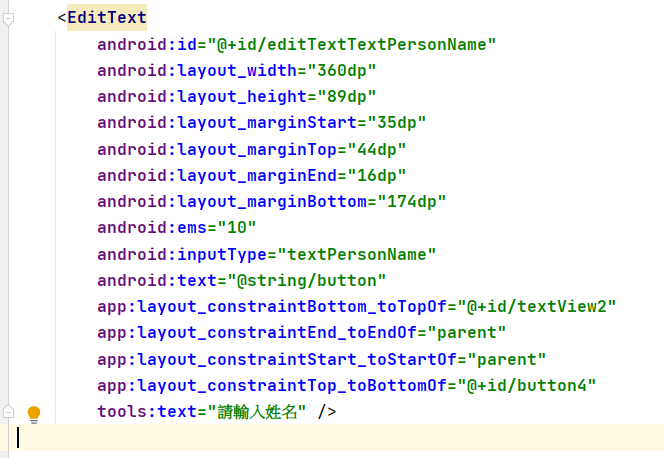
Task: Click the layout_marginEnd value "16dp"
Action: point(376,175)
